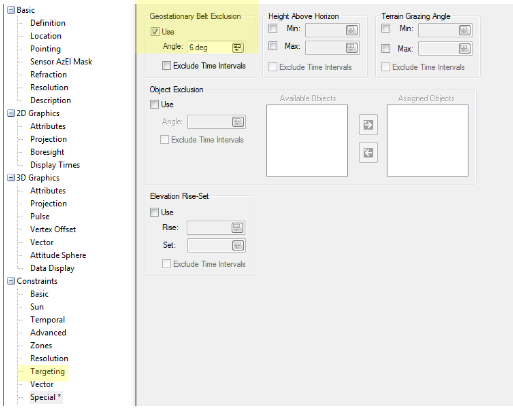
Task: Collapse the Constraints tree node
Action: pyautogui.click(x=11, y=281)
